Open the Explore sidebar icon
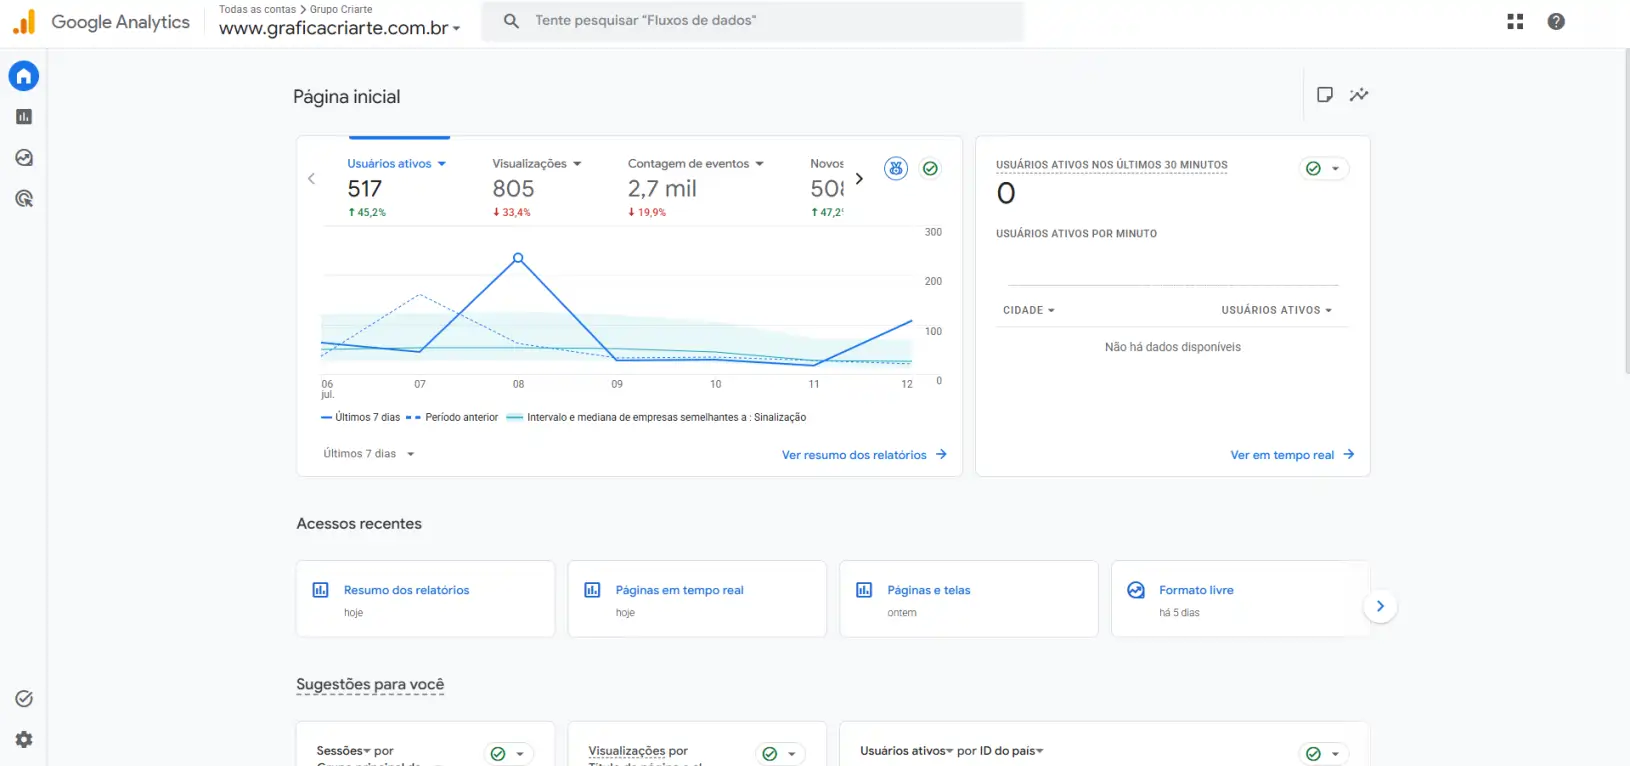Image resolution: width=1630 pixels, height=766 pixels. pyautogui.click(x=24, y=158)
